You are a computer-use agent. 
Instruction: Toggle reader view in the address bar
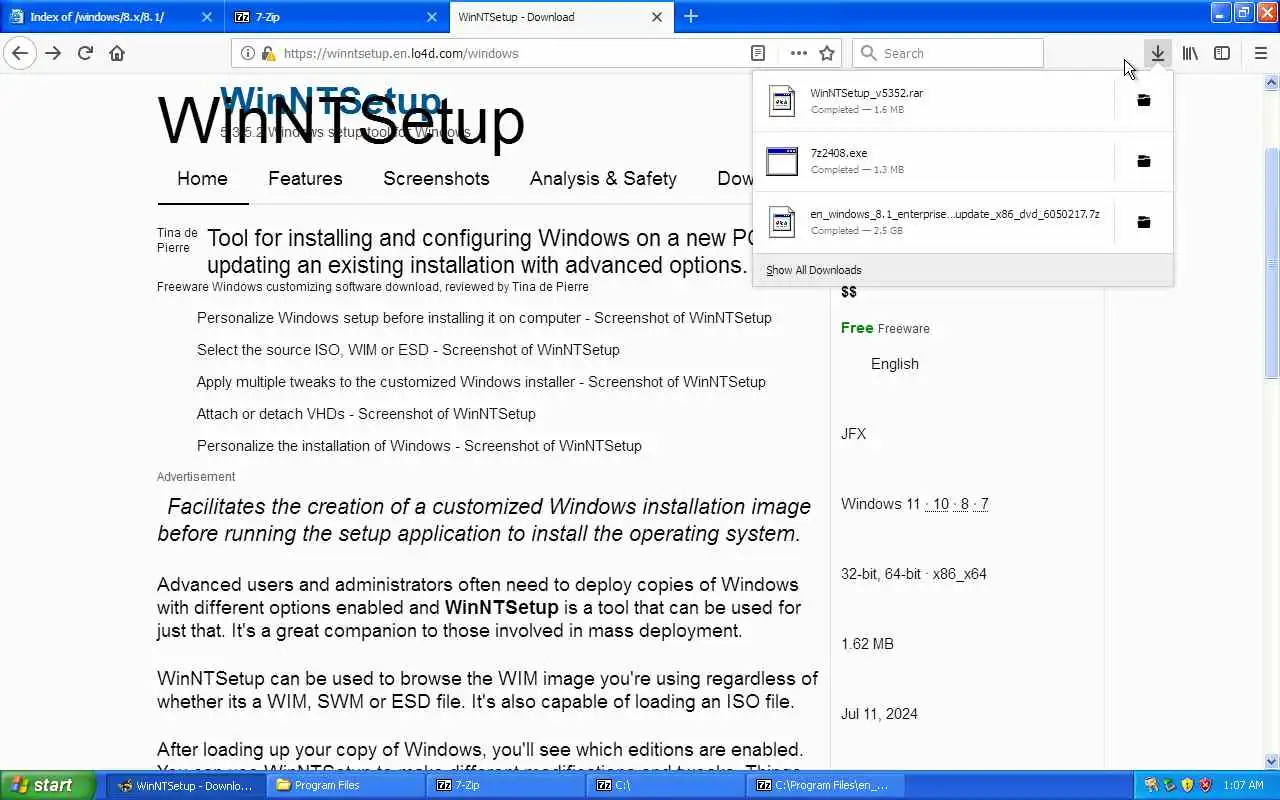pyautogui.click(x=758, y=53)
